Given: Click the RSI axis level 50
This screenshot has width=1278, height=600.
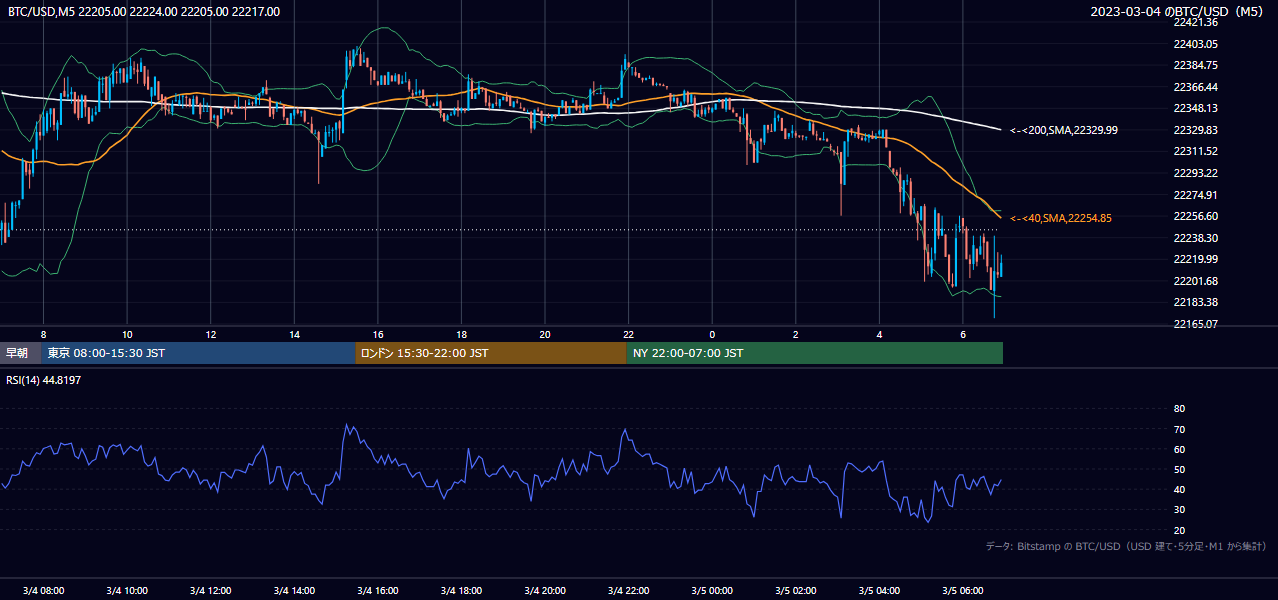Looking at the screenshot, I should 1179,470.
